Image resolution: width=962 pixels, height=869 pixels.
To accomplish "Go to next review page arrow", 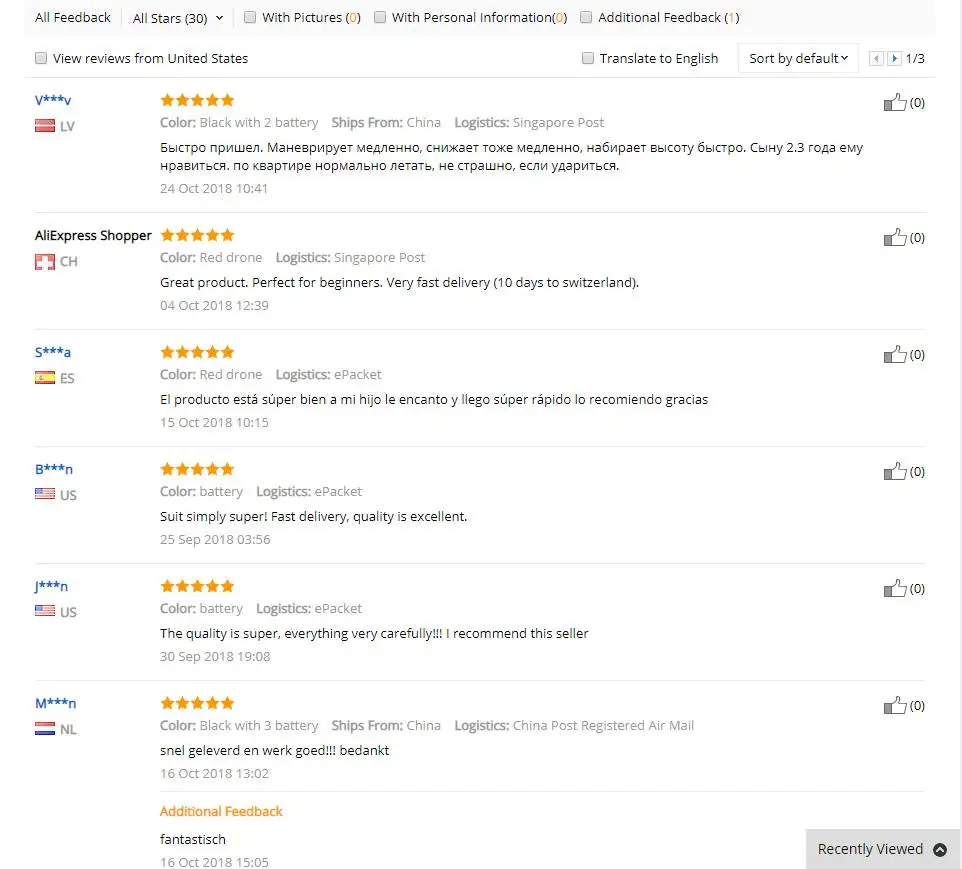I will coord(895,58).
